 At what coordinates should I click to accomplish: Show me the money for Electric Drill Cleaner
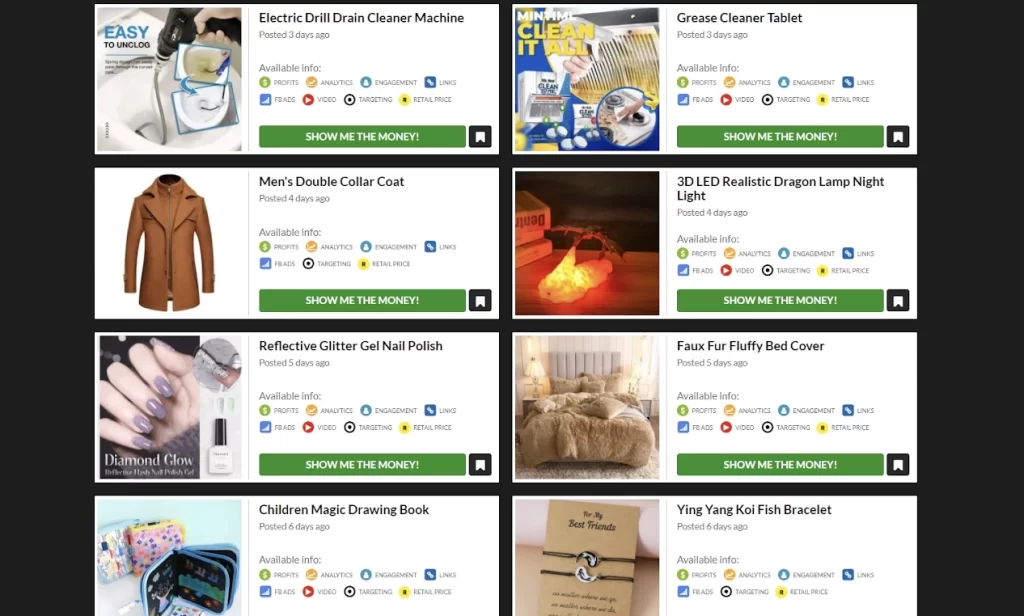tap(362, 137)
